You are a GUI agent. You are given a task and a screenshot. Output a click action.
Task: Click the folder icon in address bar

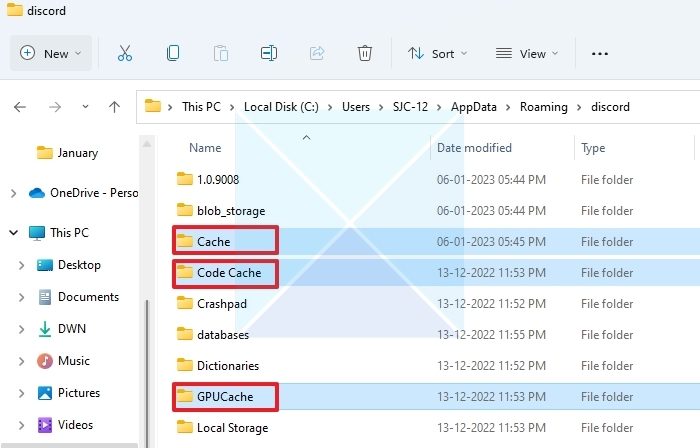click(x=153, y=106)
